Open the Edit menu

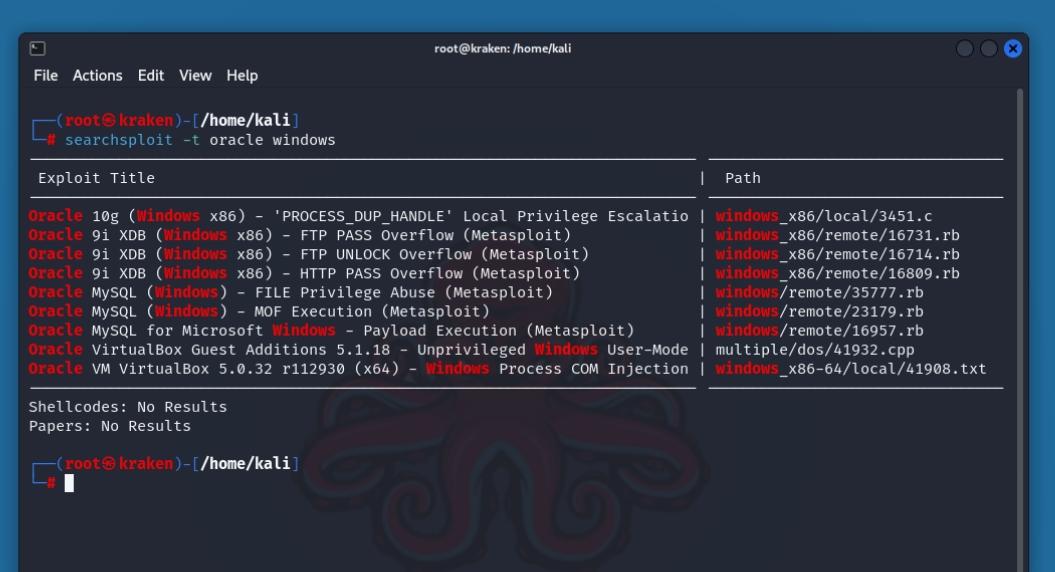tap(151, 75)
